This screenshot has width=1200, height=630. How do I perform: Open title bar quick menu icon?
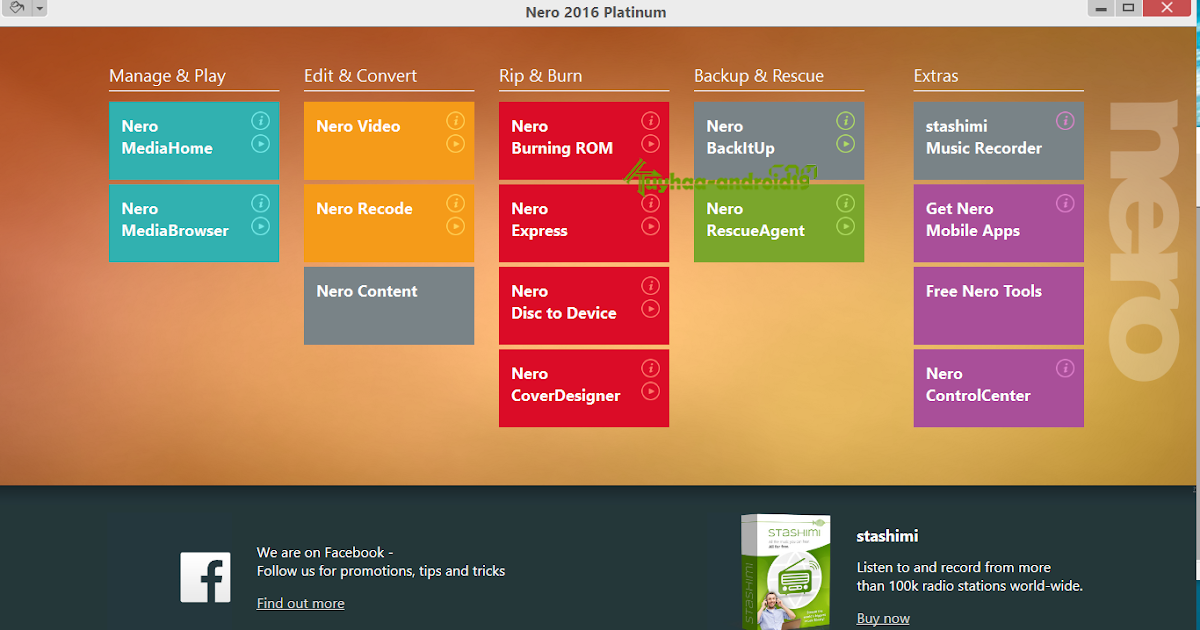point(16,8)
